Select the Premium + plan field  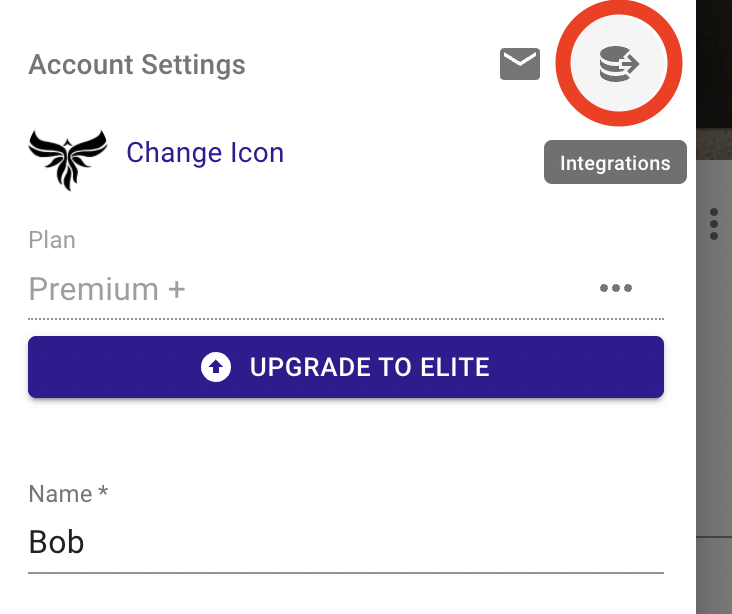pyautogui.click(x=346, y=289)
